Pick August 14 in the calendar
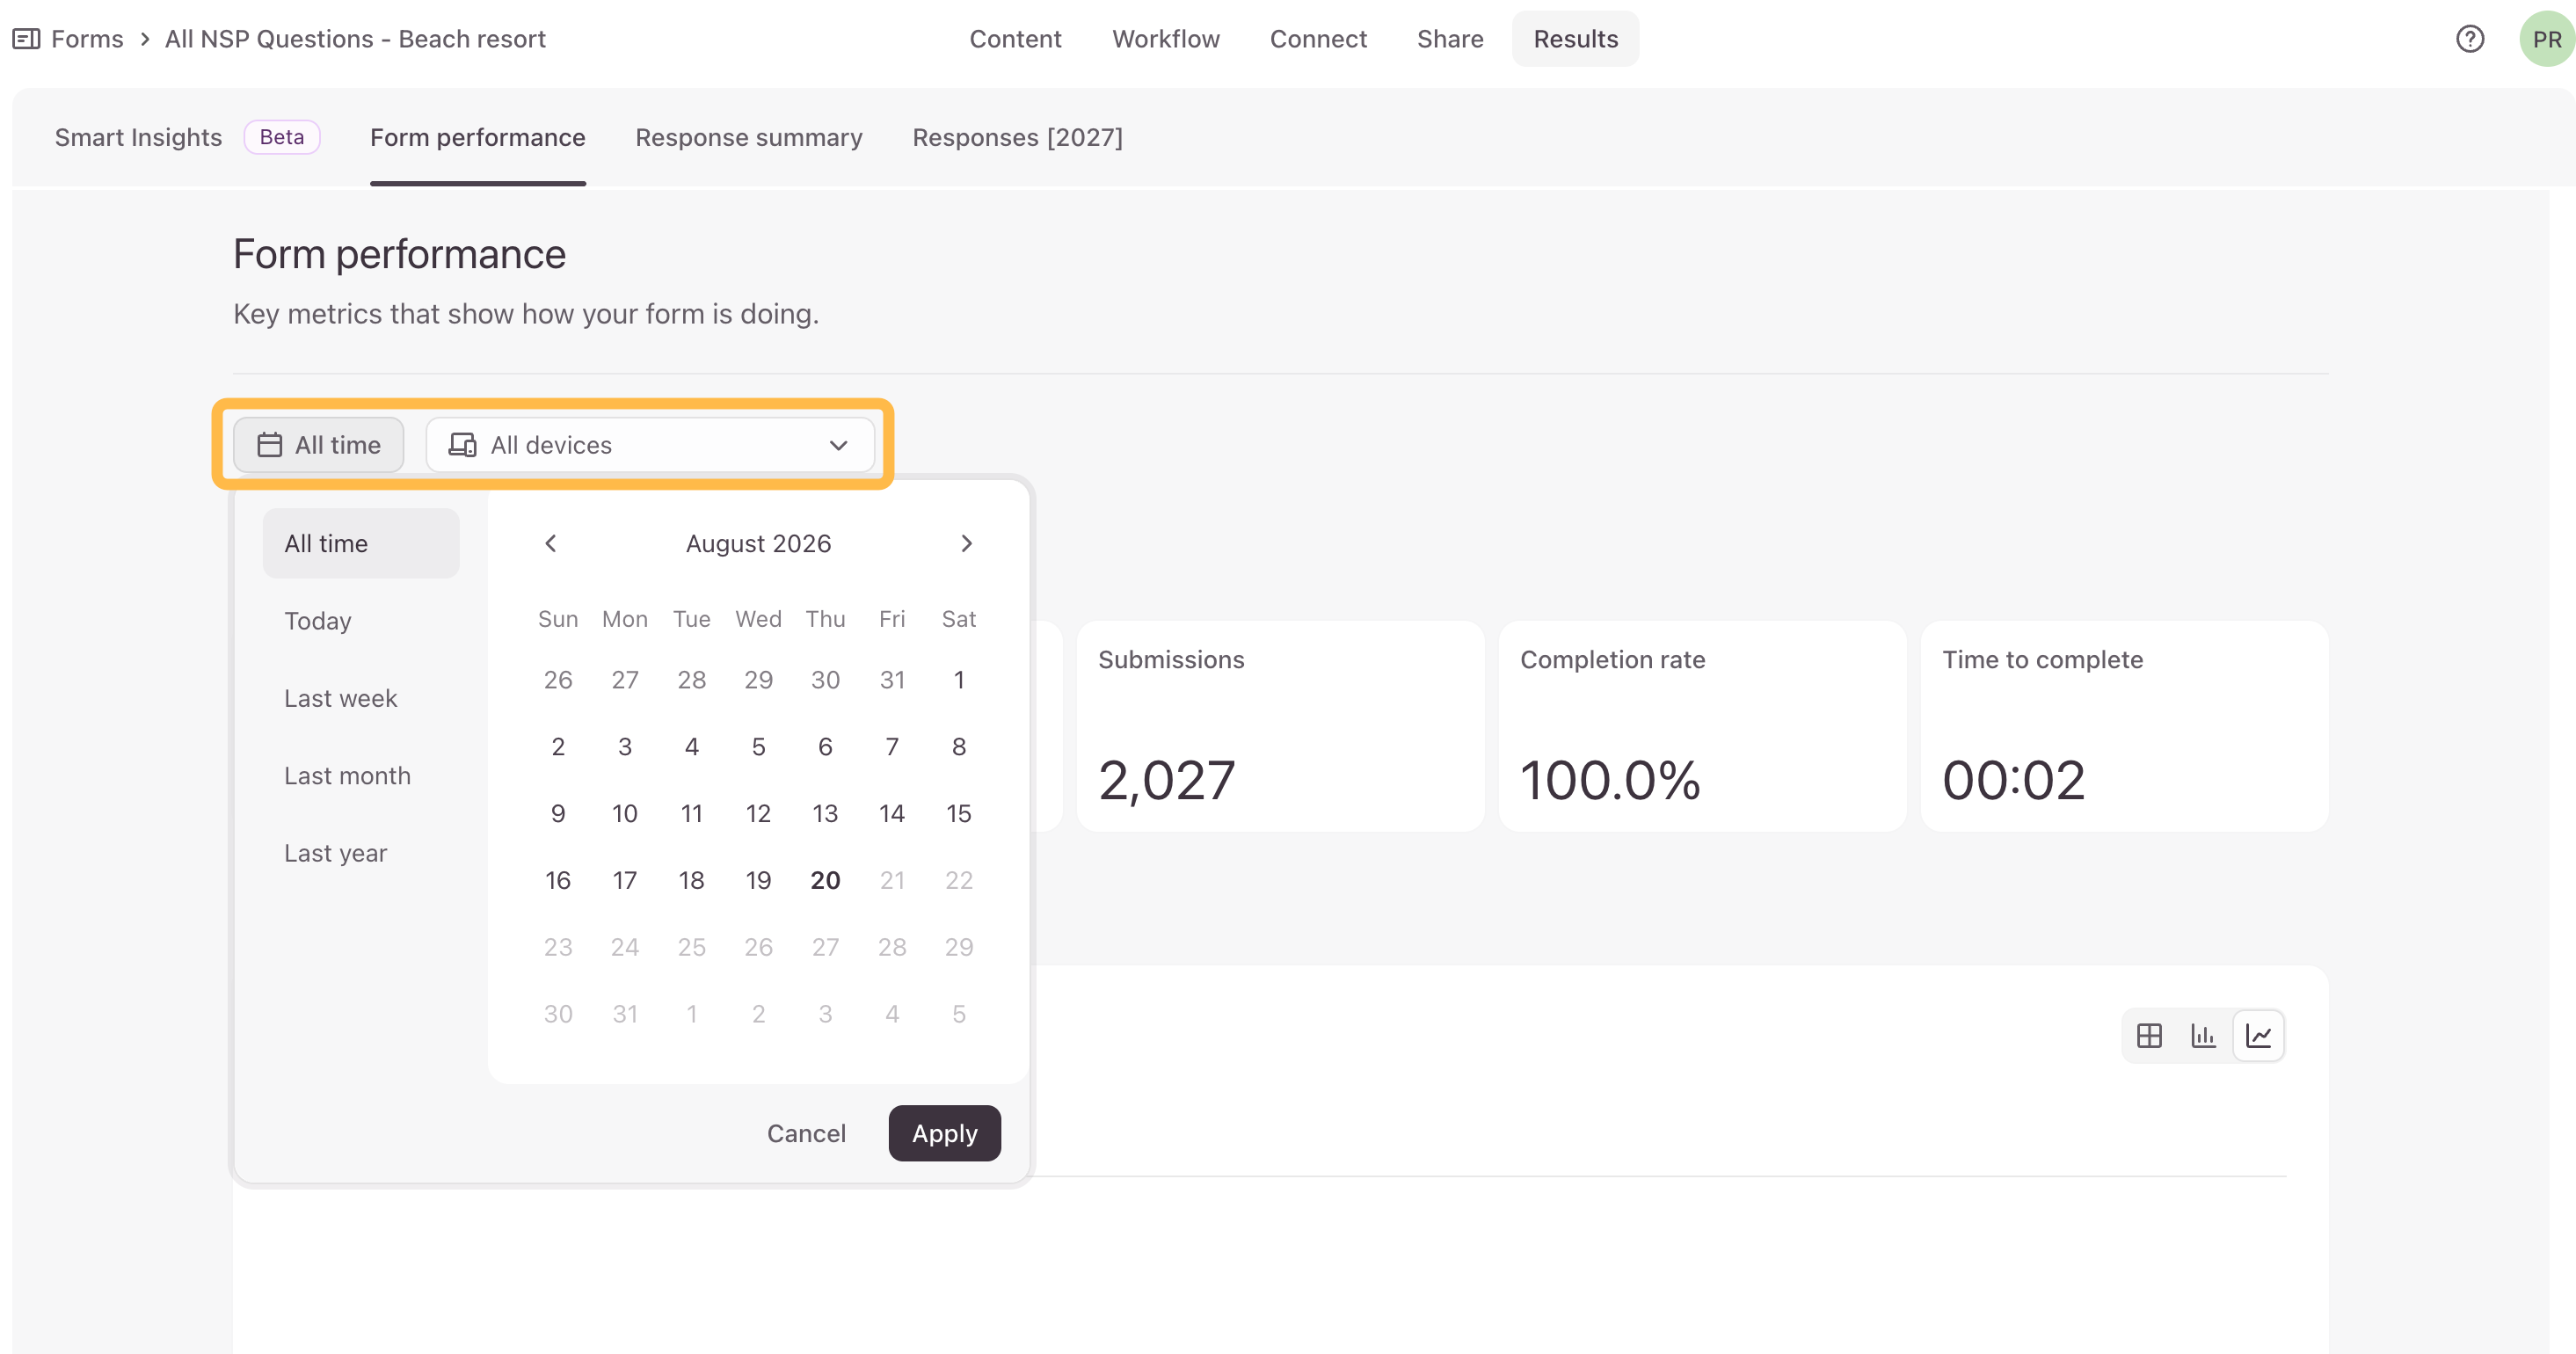 tap(892, 814)
